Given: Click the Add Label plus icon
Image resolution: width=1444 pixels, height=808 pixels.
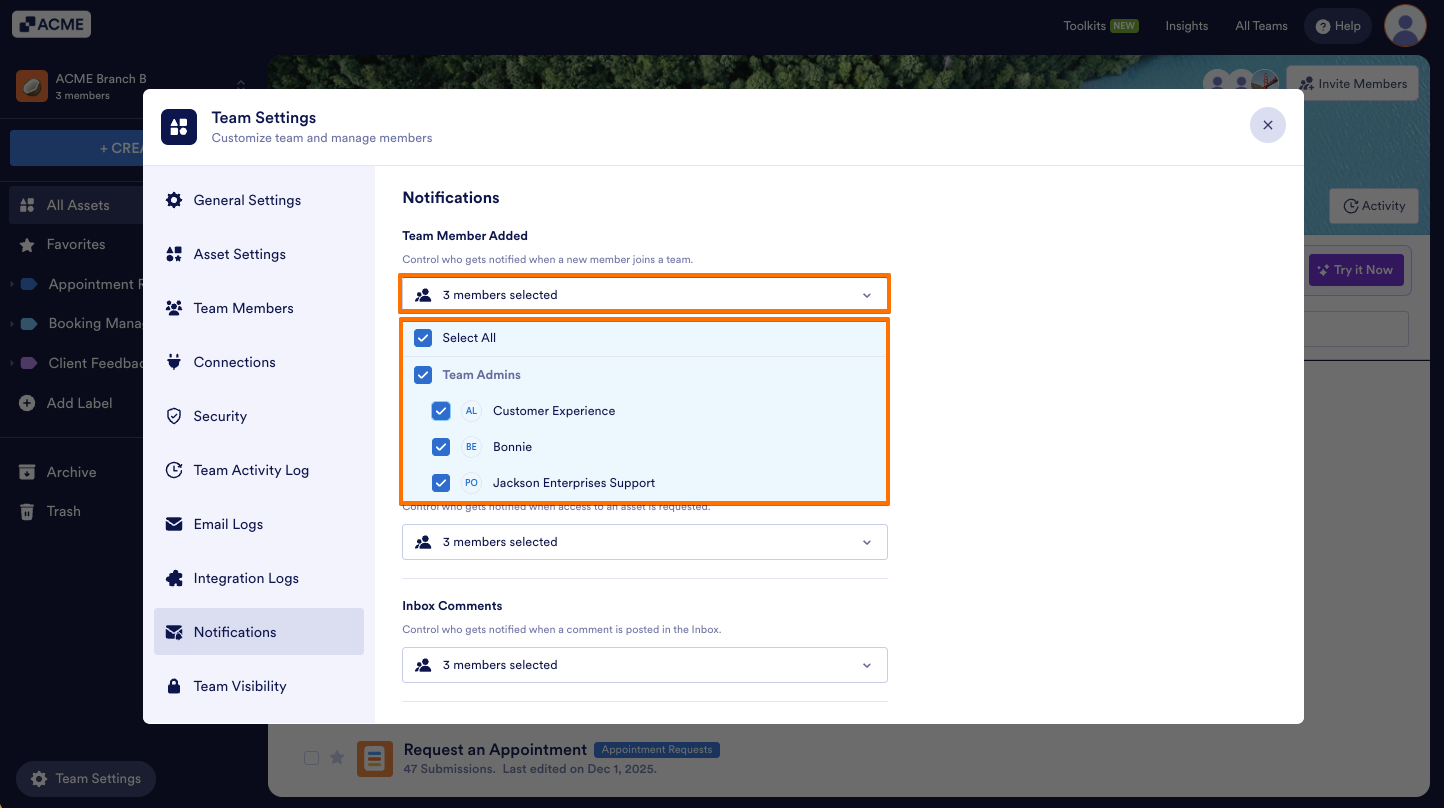Looking at the screenshot, I should click(x=27, y=403).
